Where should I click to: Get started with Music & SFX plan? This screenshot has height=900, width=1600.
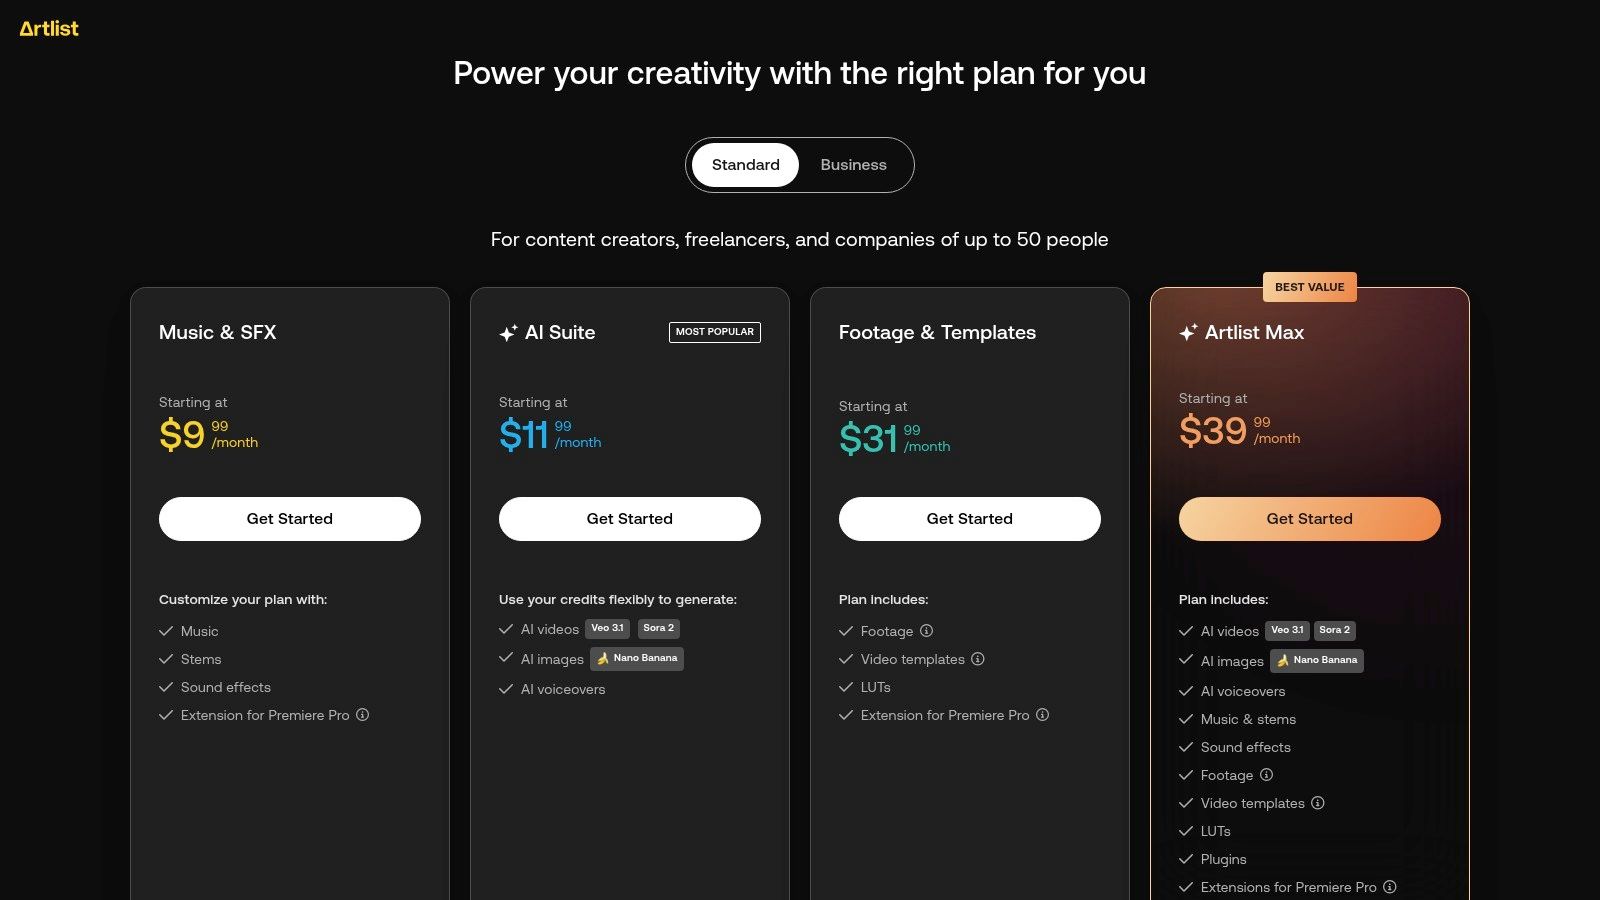[290, 519]
